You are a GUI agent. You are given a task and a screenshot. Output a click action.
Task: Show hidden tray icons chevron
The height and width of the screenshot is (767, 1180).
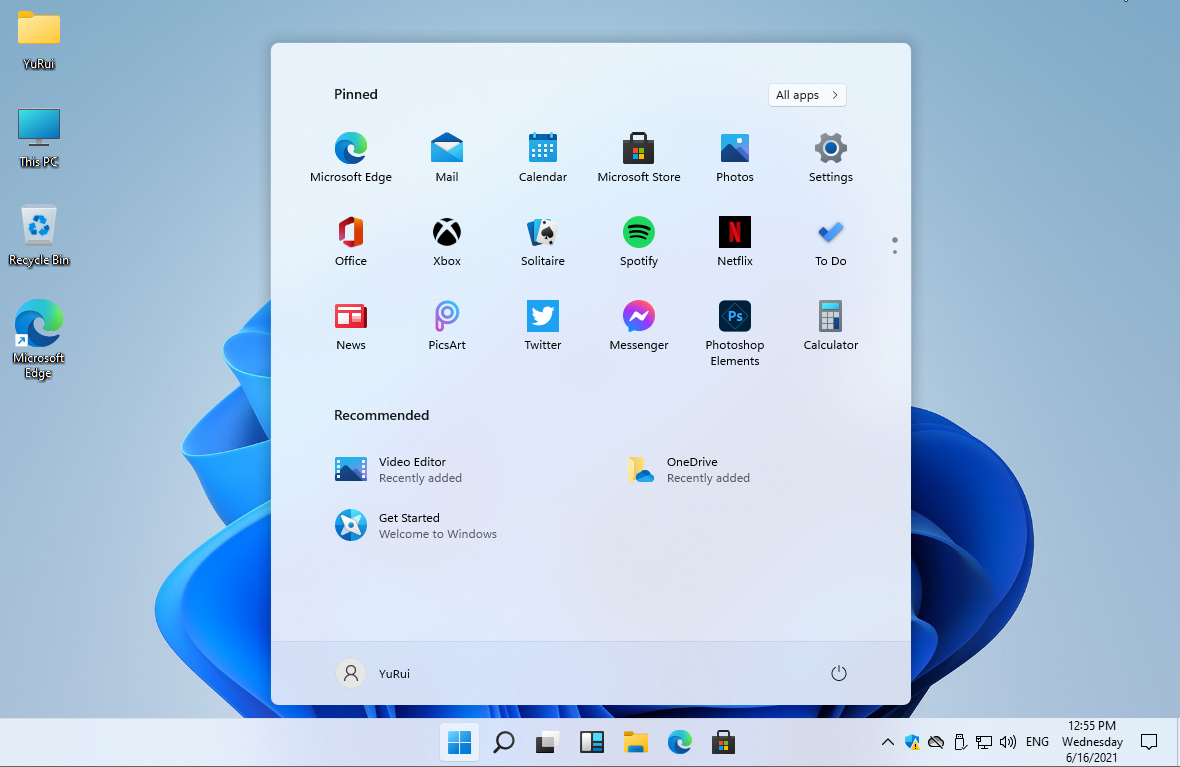tap(888, 742)
